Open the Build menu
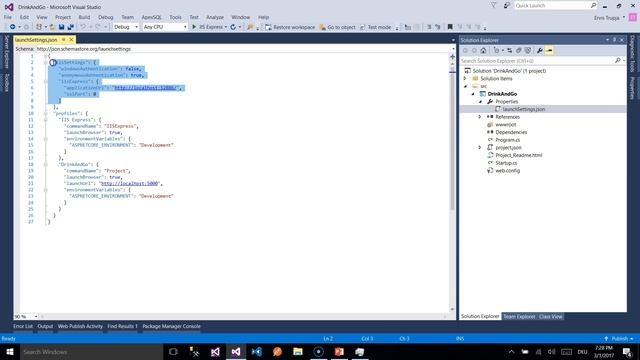Image resolution: width=640 pixels, height=360 pixels. [84, 17]
